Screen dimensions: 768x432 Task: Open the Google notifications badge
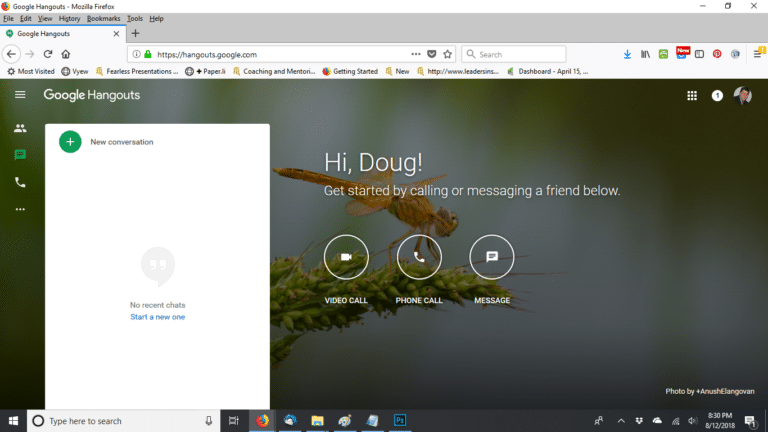point(717,96)
